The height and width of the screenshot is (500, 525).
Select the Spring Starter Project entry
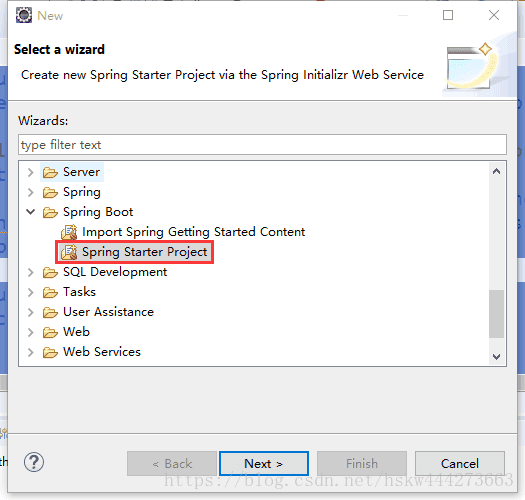pos(134,252)
